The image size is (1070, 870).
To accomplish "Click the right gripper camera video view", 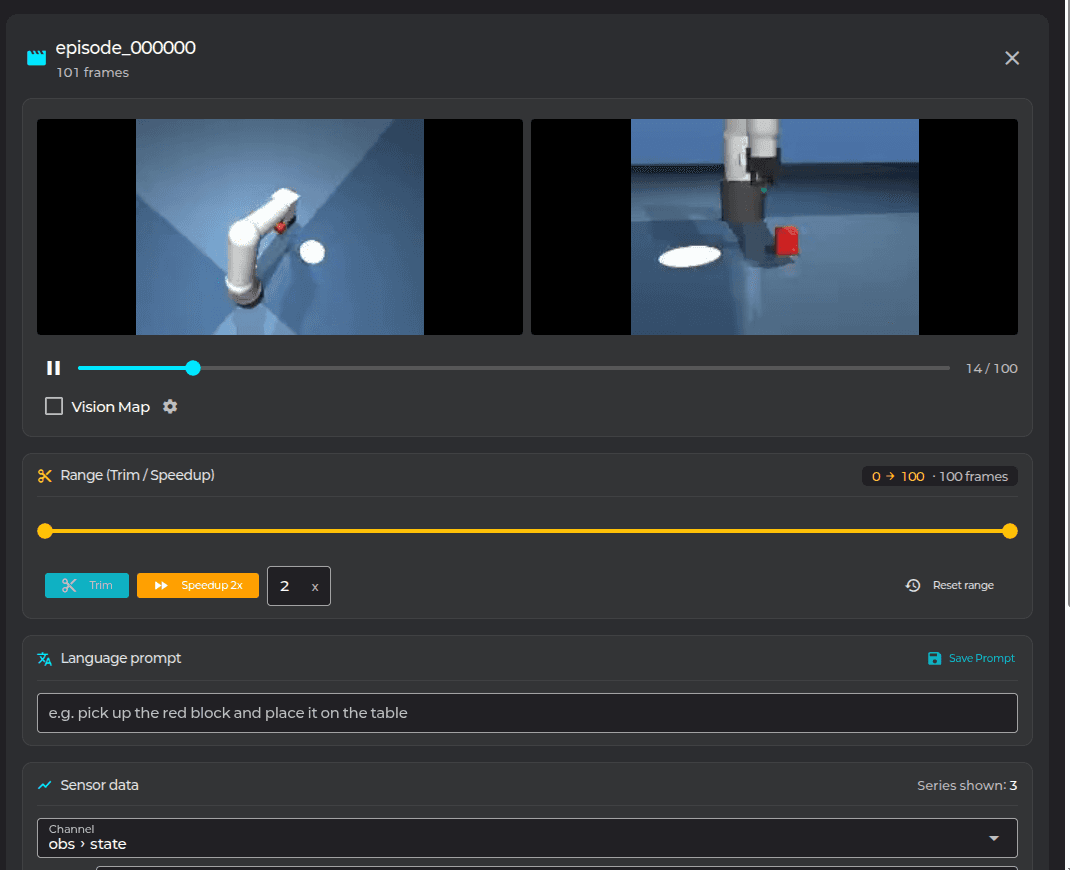I will [x=775, y=227].
